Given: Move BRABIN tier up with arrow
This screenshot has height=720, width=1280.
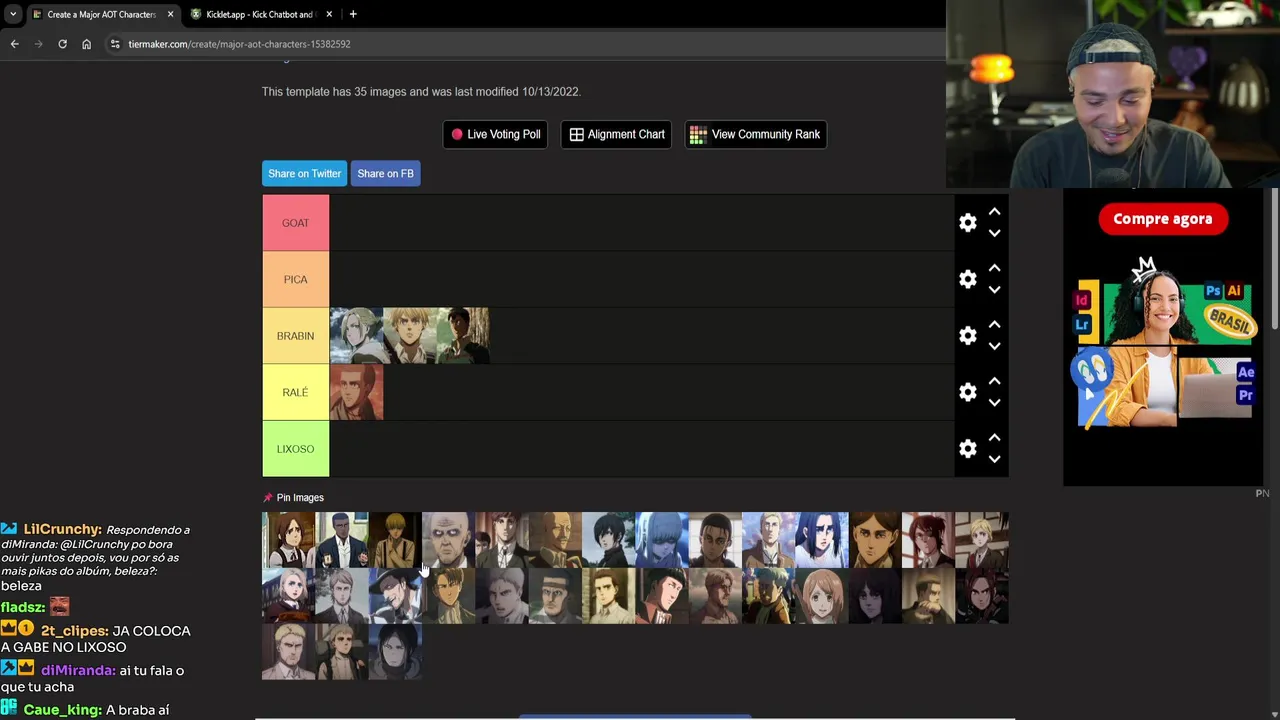Looking at the screenshot, I should [994, 325].
